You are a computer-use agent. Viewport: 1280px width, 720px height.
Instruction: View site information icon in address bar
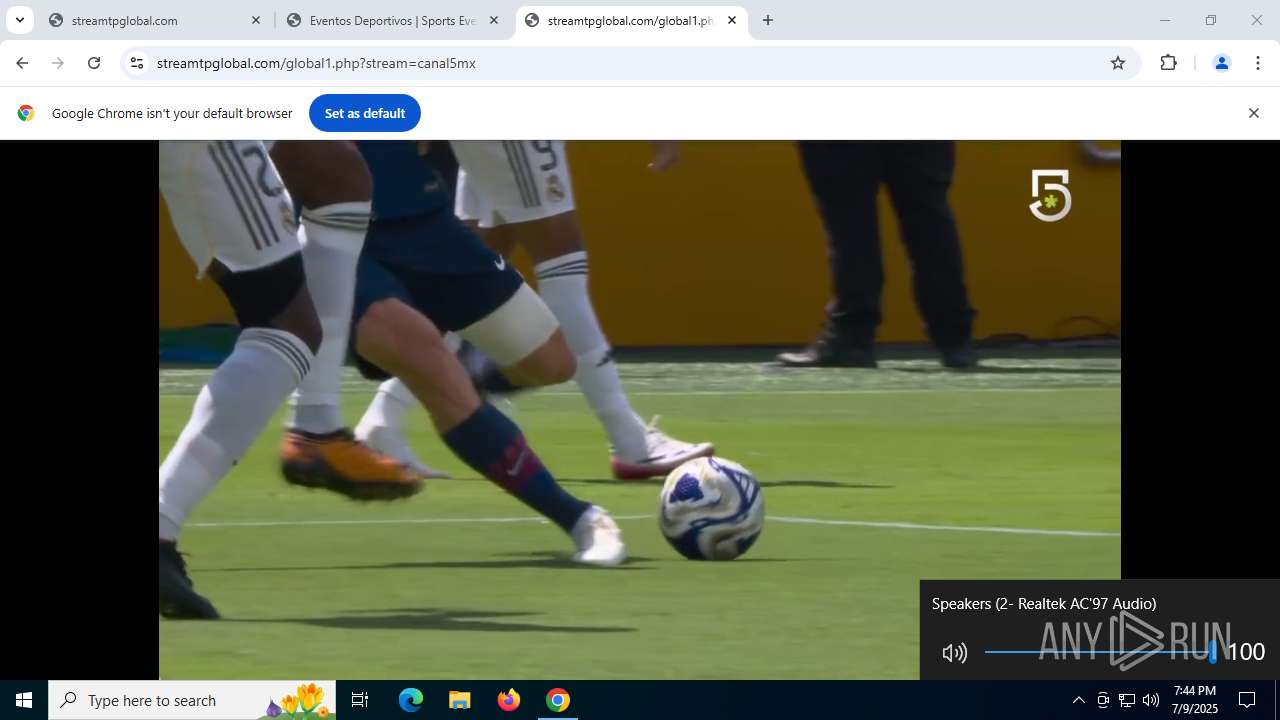[137, 63]
